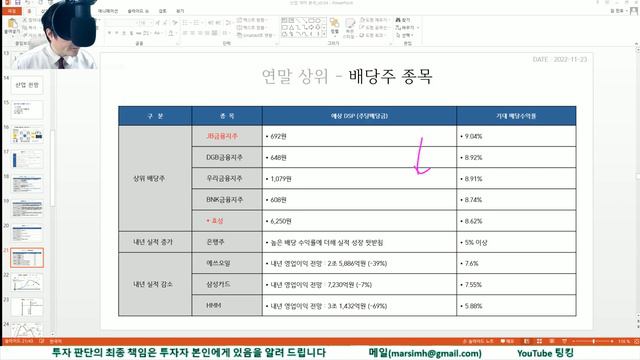Open Font group dialog launcher
This screenshot has width=640, height=360.
coord(178,43)
